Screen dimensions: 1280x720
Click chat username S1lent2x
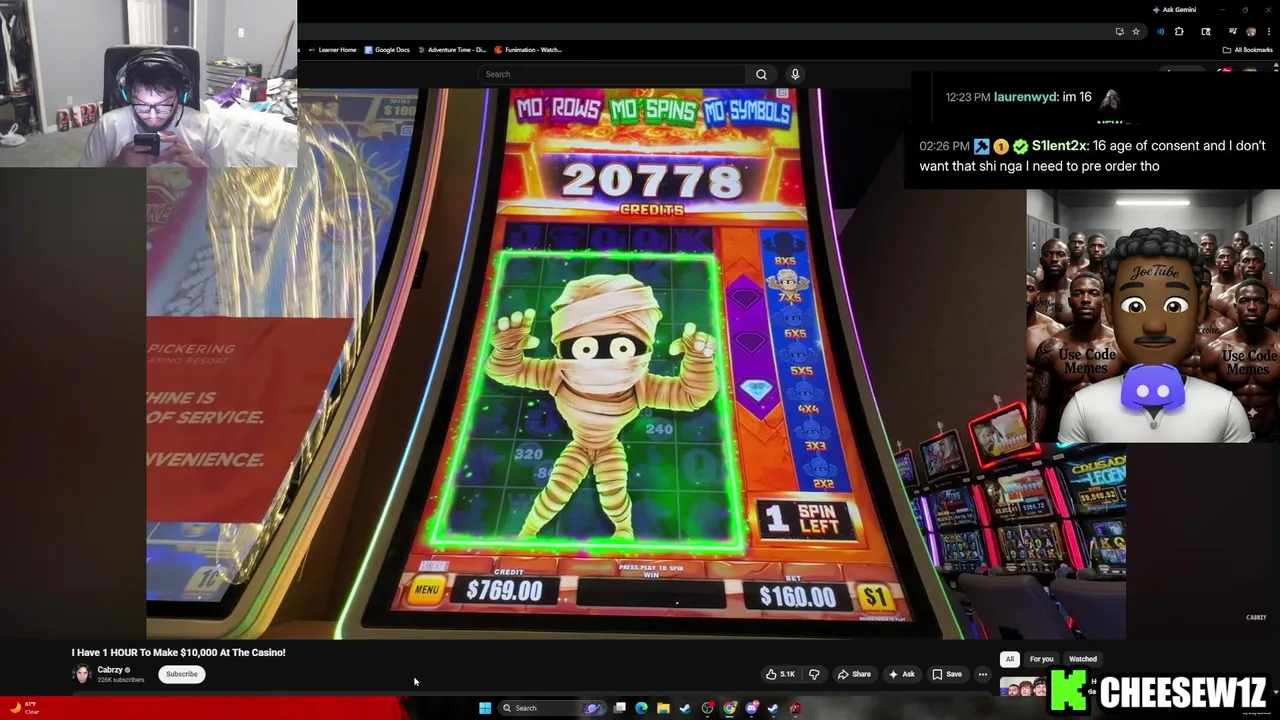(1059, 146)
